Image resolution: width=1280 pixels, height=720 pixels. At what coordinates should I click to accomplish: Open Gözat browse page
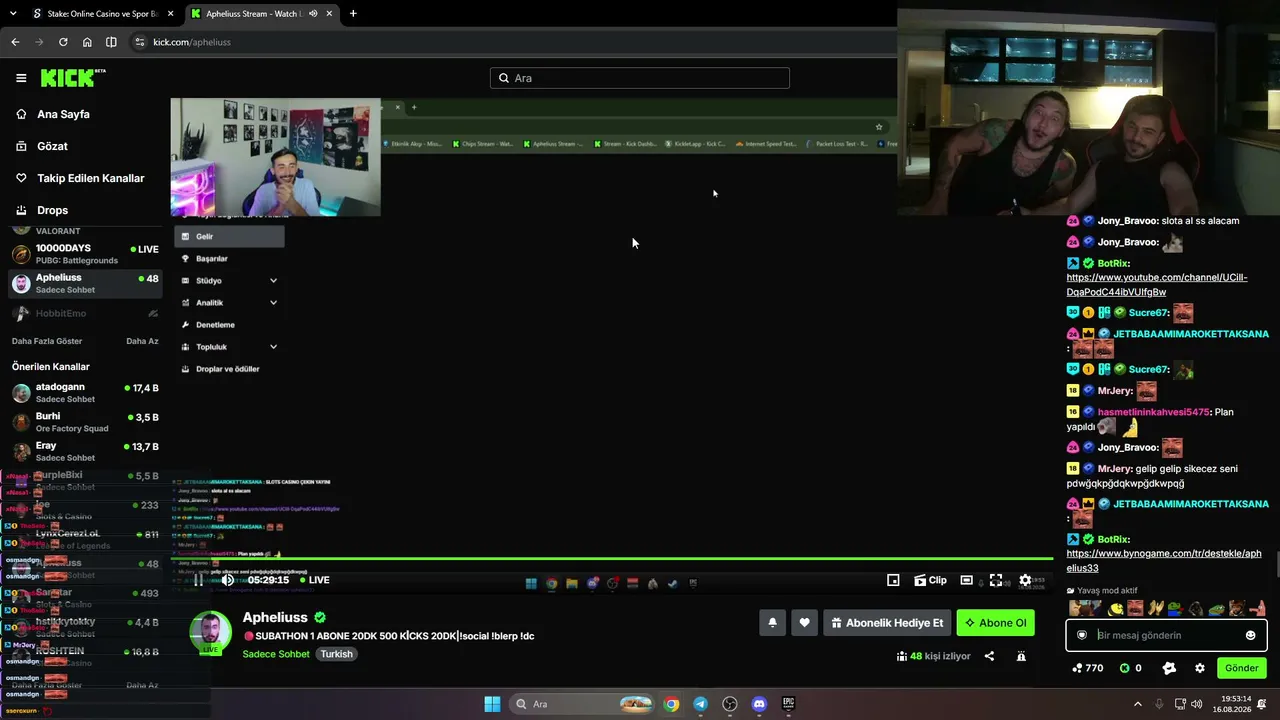[x=52, y=146]
